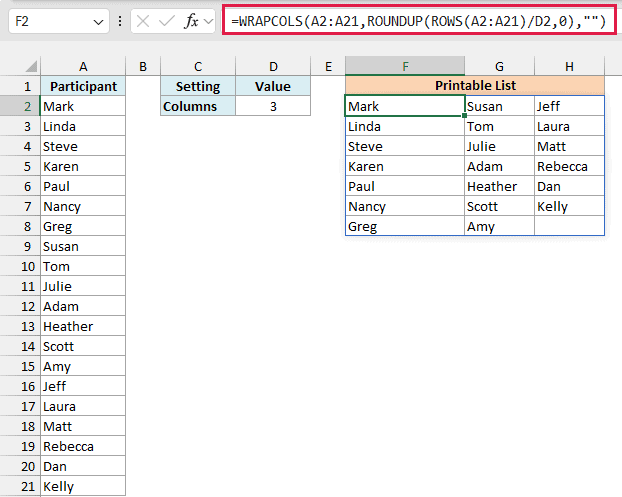Select cell A6 containing Paul

click(83, 186)
